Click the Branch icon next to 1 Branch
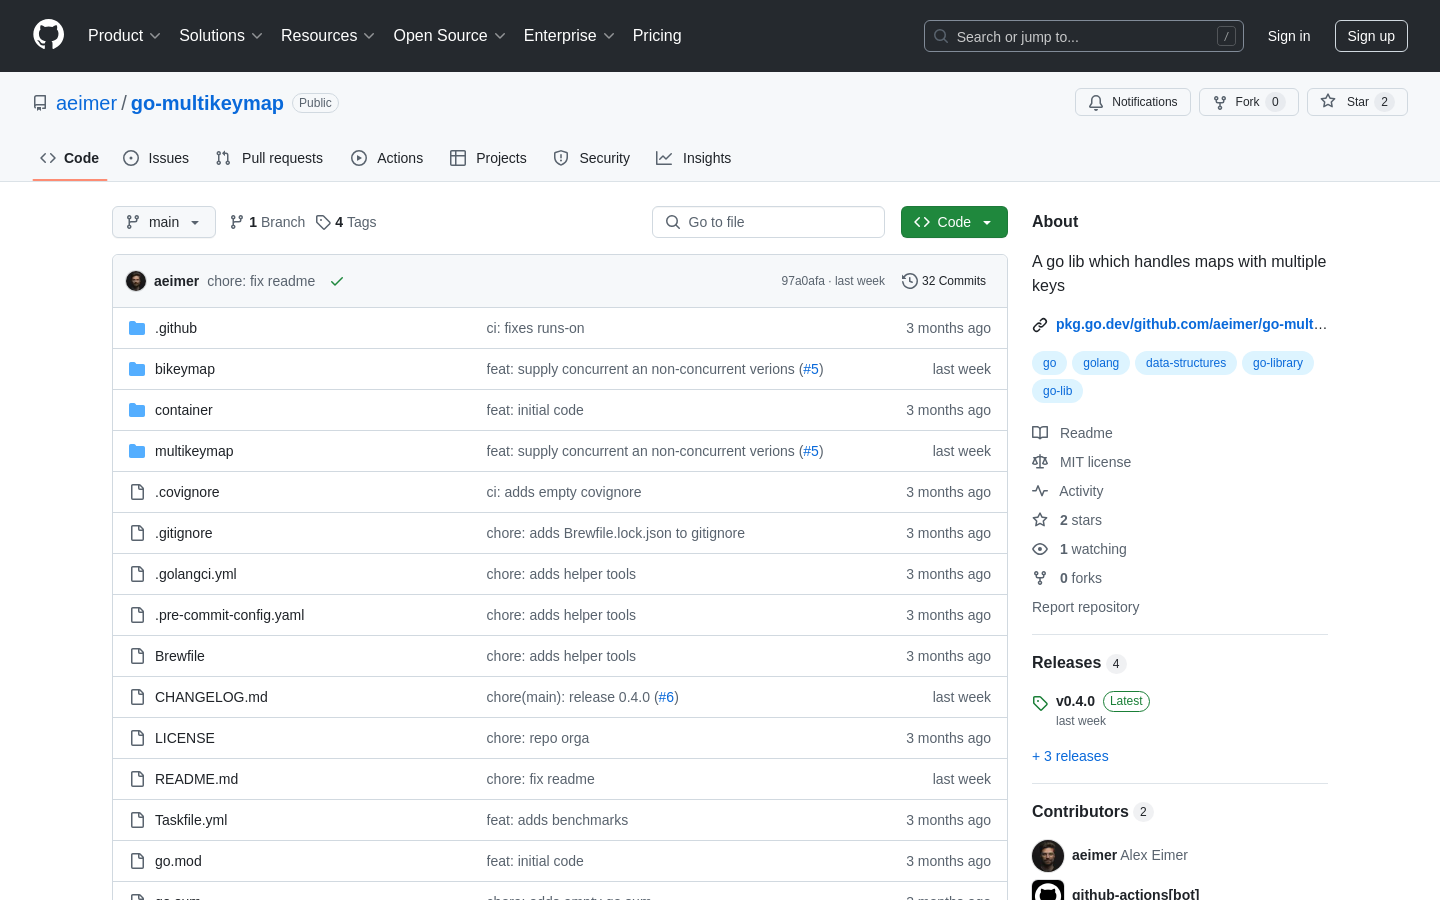 237,222
